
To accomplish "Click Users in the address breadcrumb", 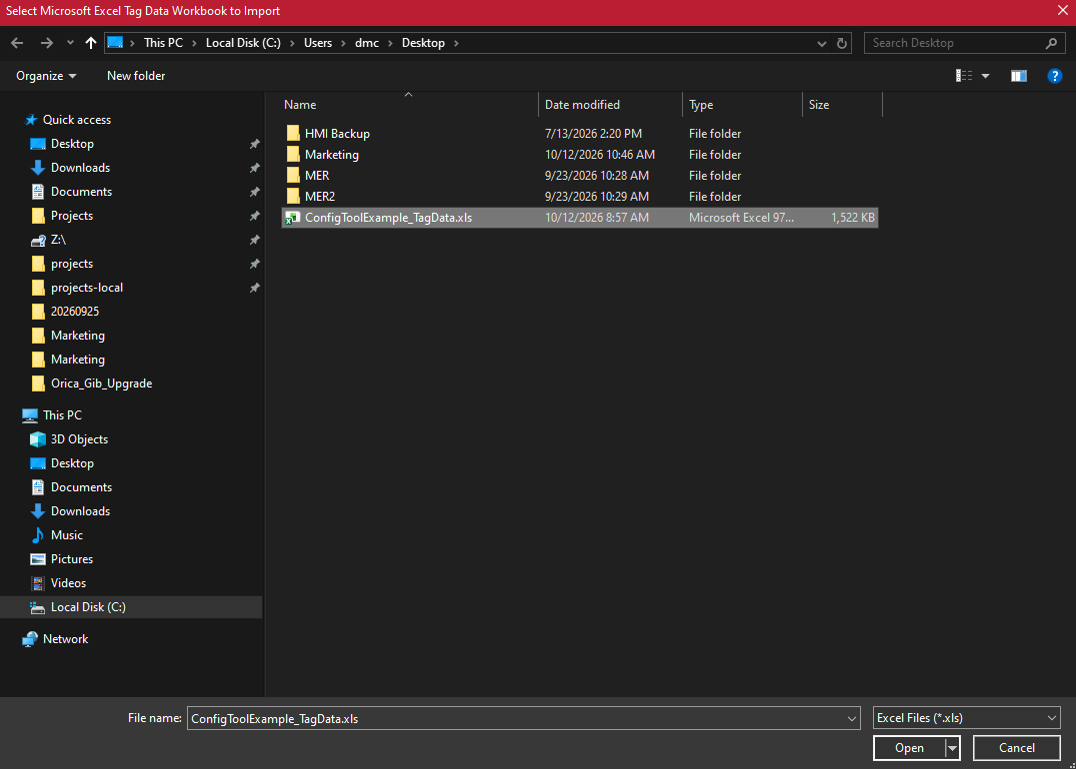I will point(318,43).
